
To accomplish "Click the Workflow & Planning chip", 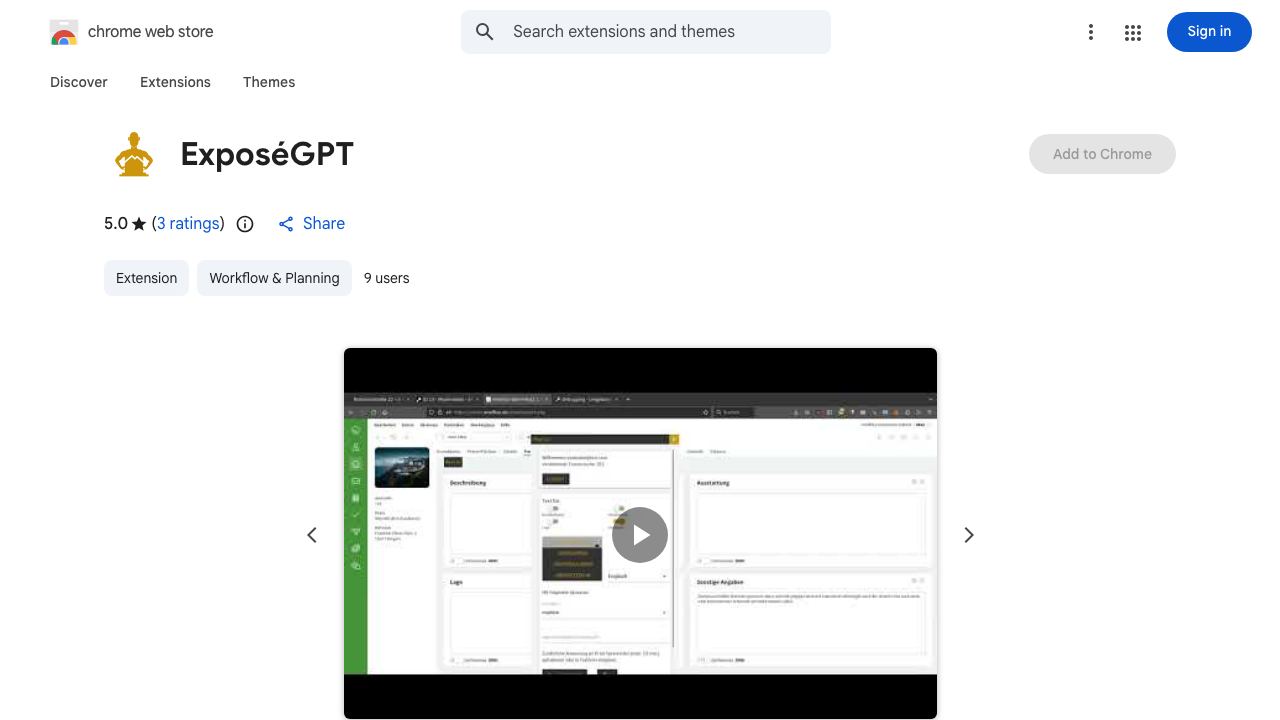I will click(x=274, y=278).
